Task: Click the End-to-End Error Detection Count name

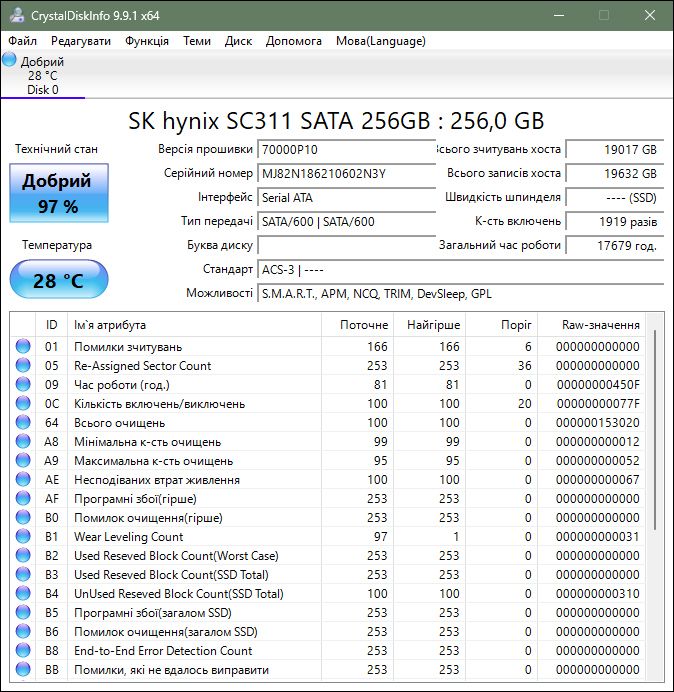Action: tap(163, 651)
